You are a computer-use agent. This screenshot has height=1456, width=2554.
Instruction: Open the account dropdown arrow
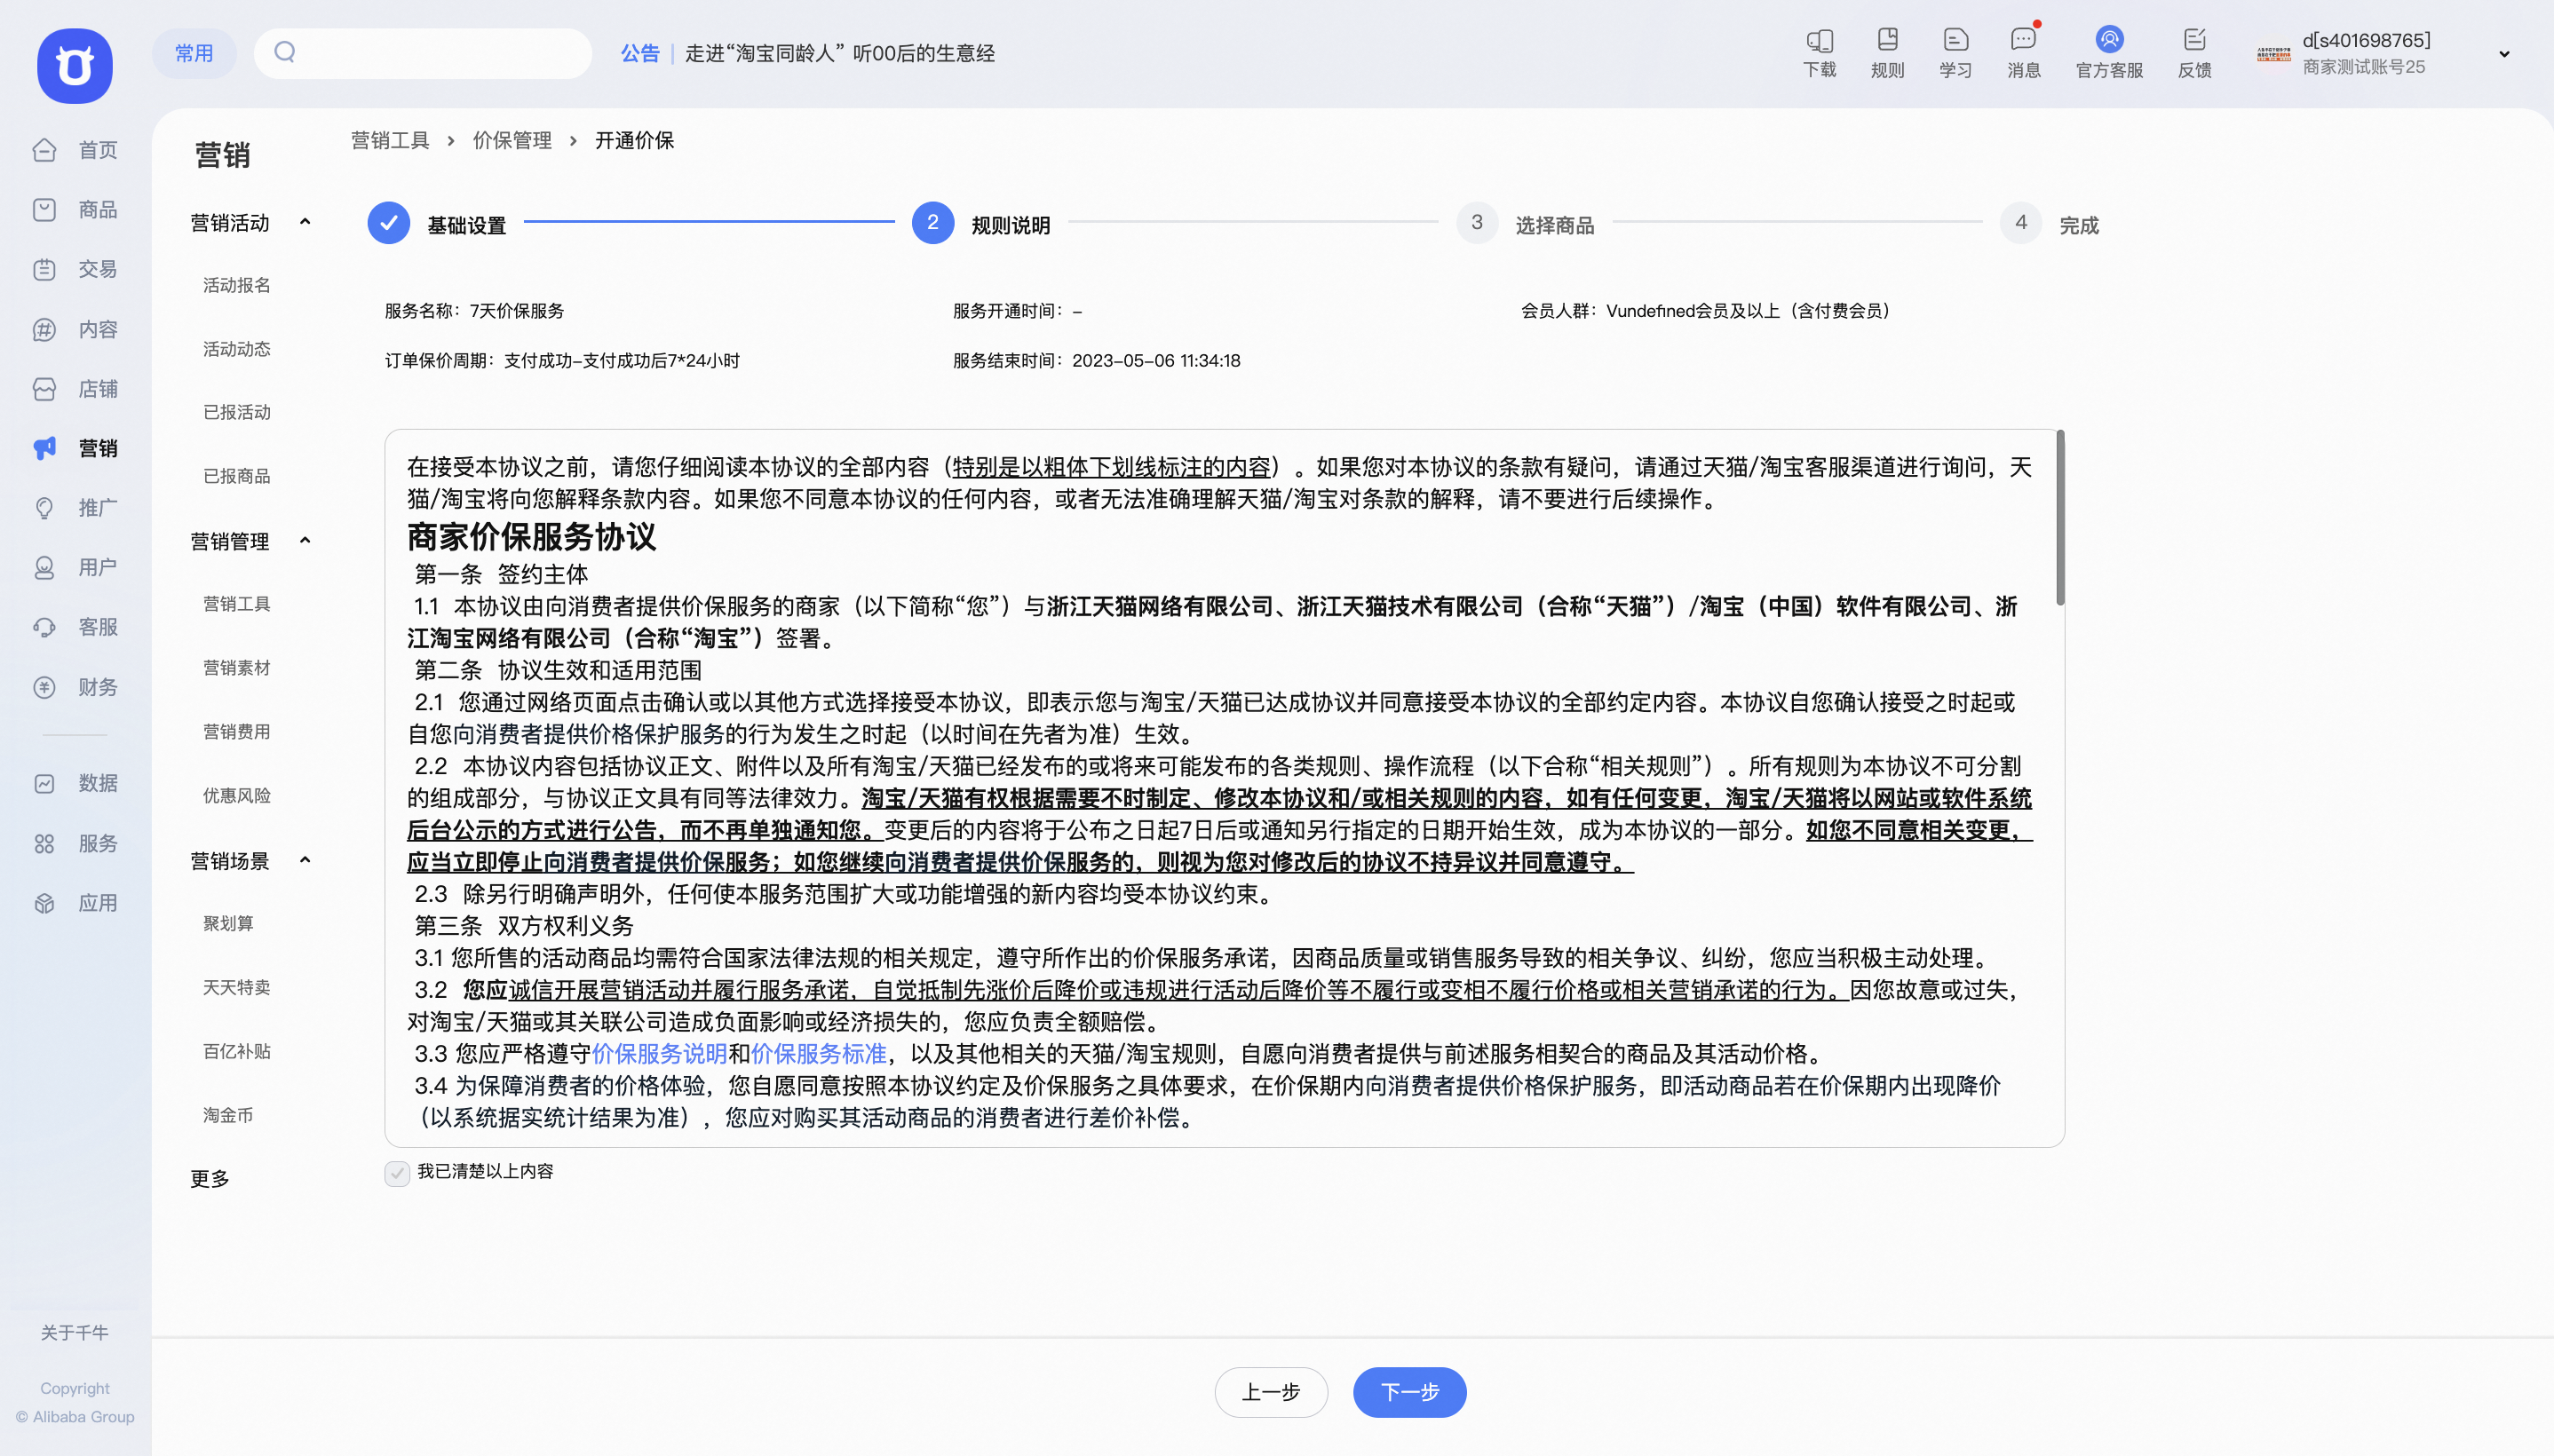tap(2504, 54)
